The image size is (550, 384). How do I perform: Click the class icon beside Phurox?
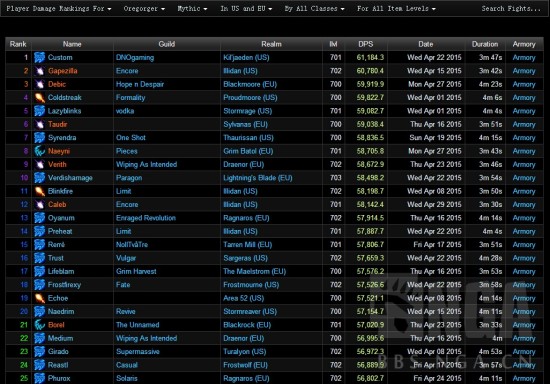40,378
